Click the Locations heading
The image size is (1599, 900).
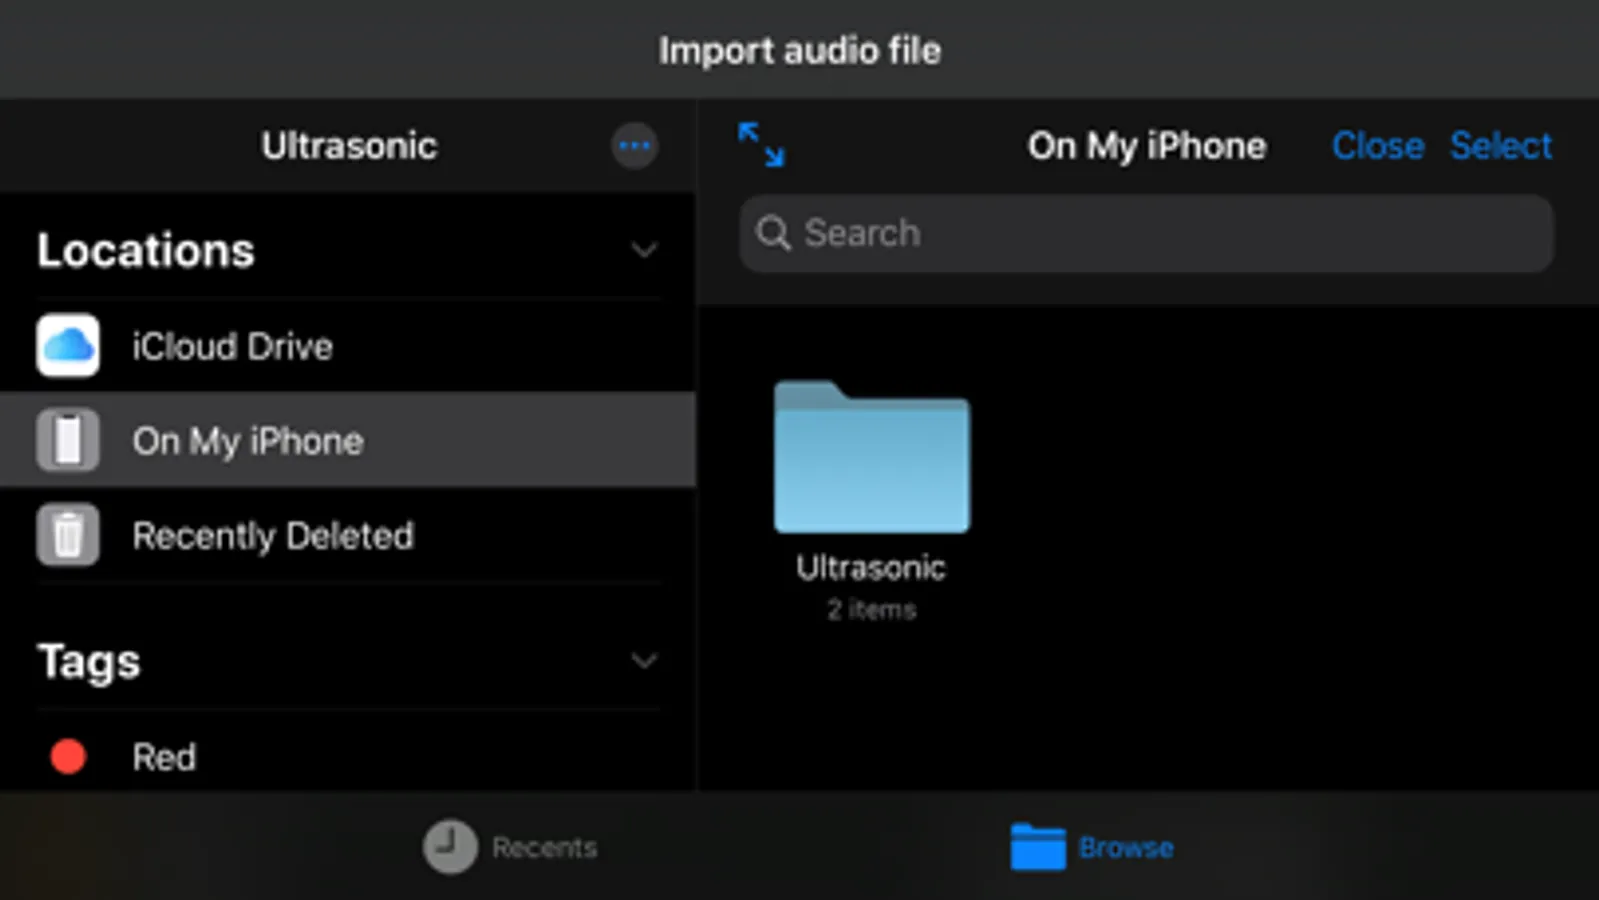(146, 250)
